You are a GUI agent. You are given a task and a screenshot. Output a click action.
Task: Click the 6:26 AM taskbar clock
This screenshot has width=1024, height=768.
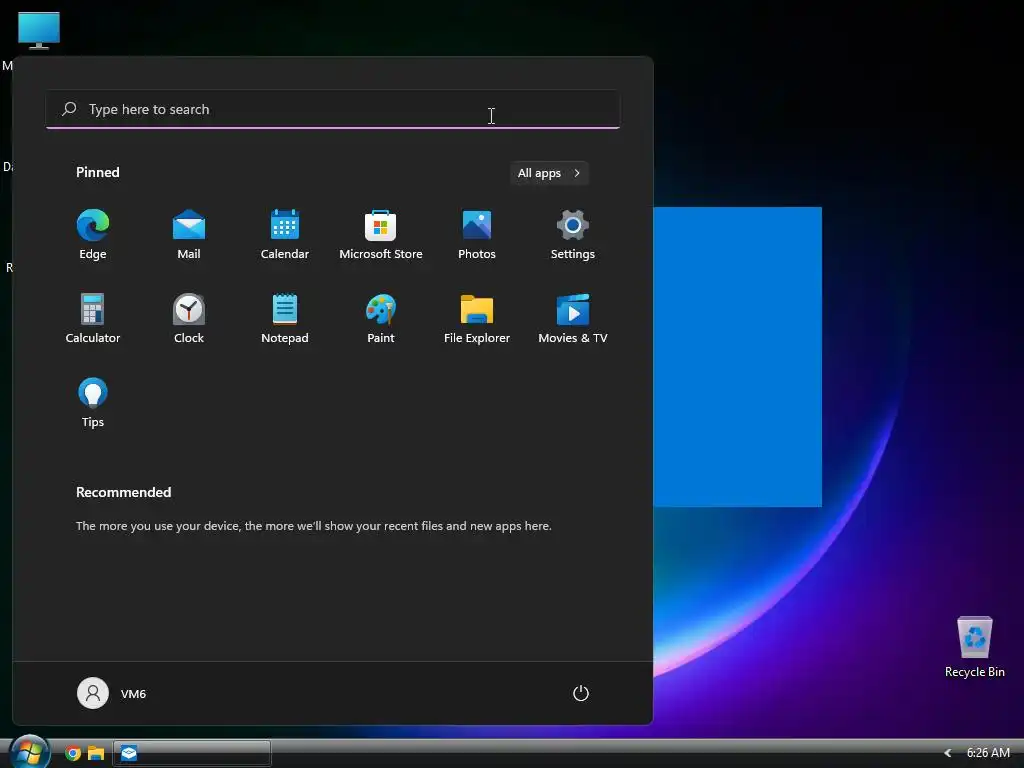(988, 753)
